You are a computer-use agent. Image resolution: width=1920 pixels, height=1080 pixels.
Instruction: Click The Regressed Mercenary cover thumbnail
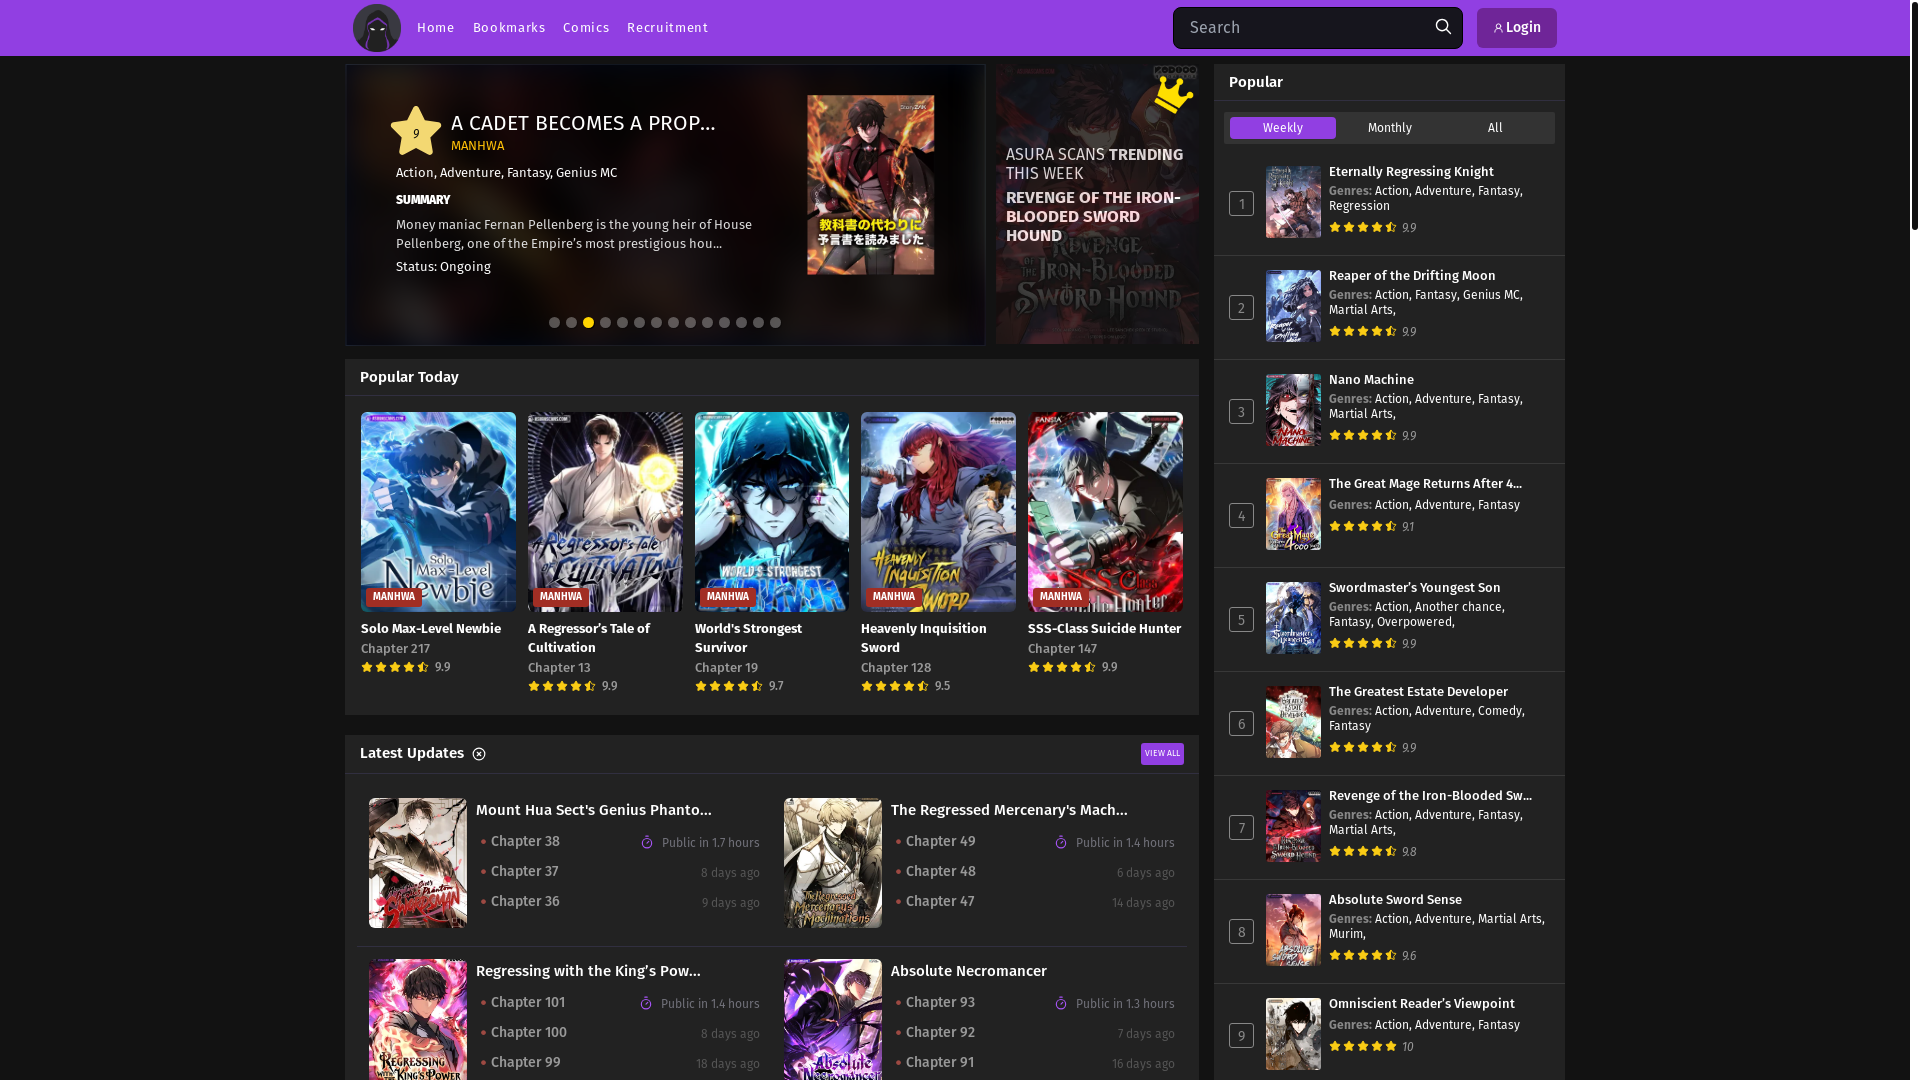click(833, 863)
